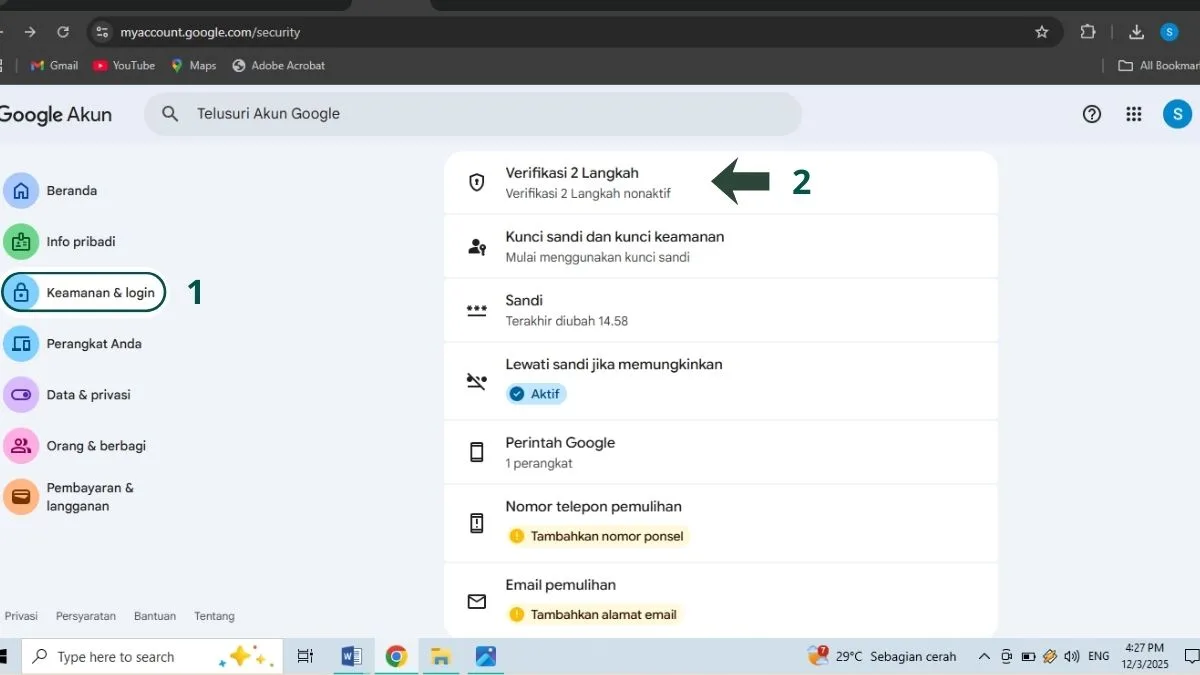The height and width of the screenshot is (675, 1200).
Task: Click the Google apps grid icon
Action: point(1133,114)
